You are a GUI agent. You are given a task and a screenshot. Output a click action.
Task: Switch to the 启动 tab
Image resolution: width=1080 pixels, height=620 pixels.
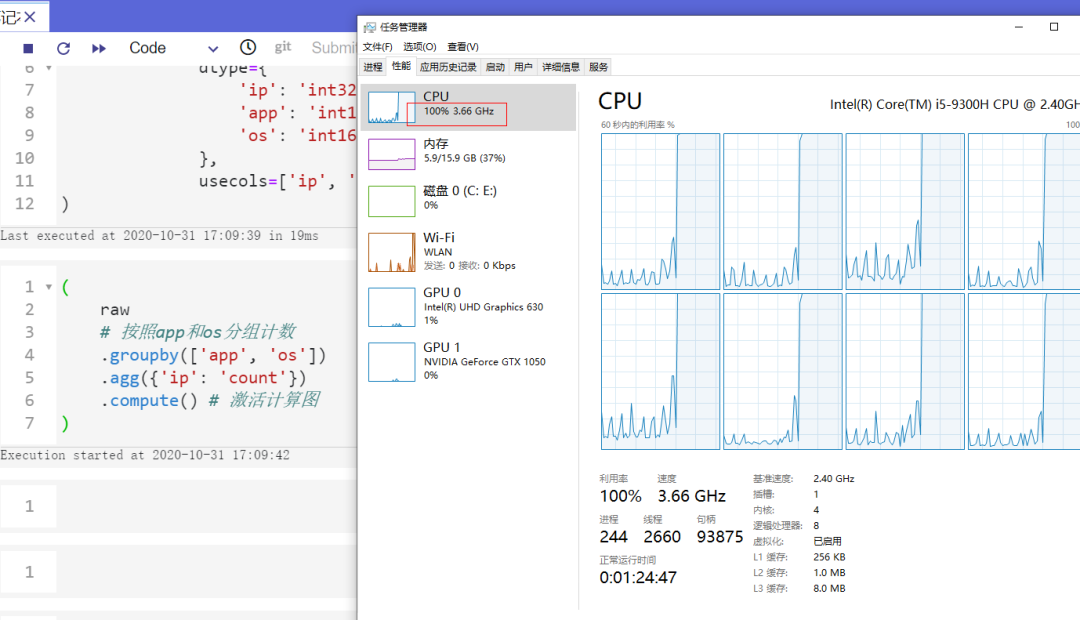495,67
